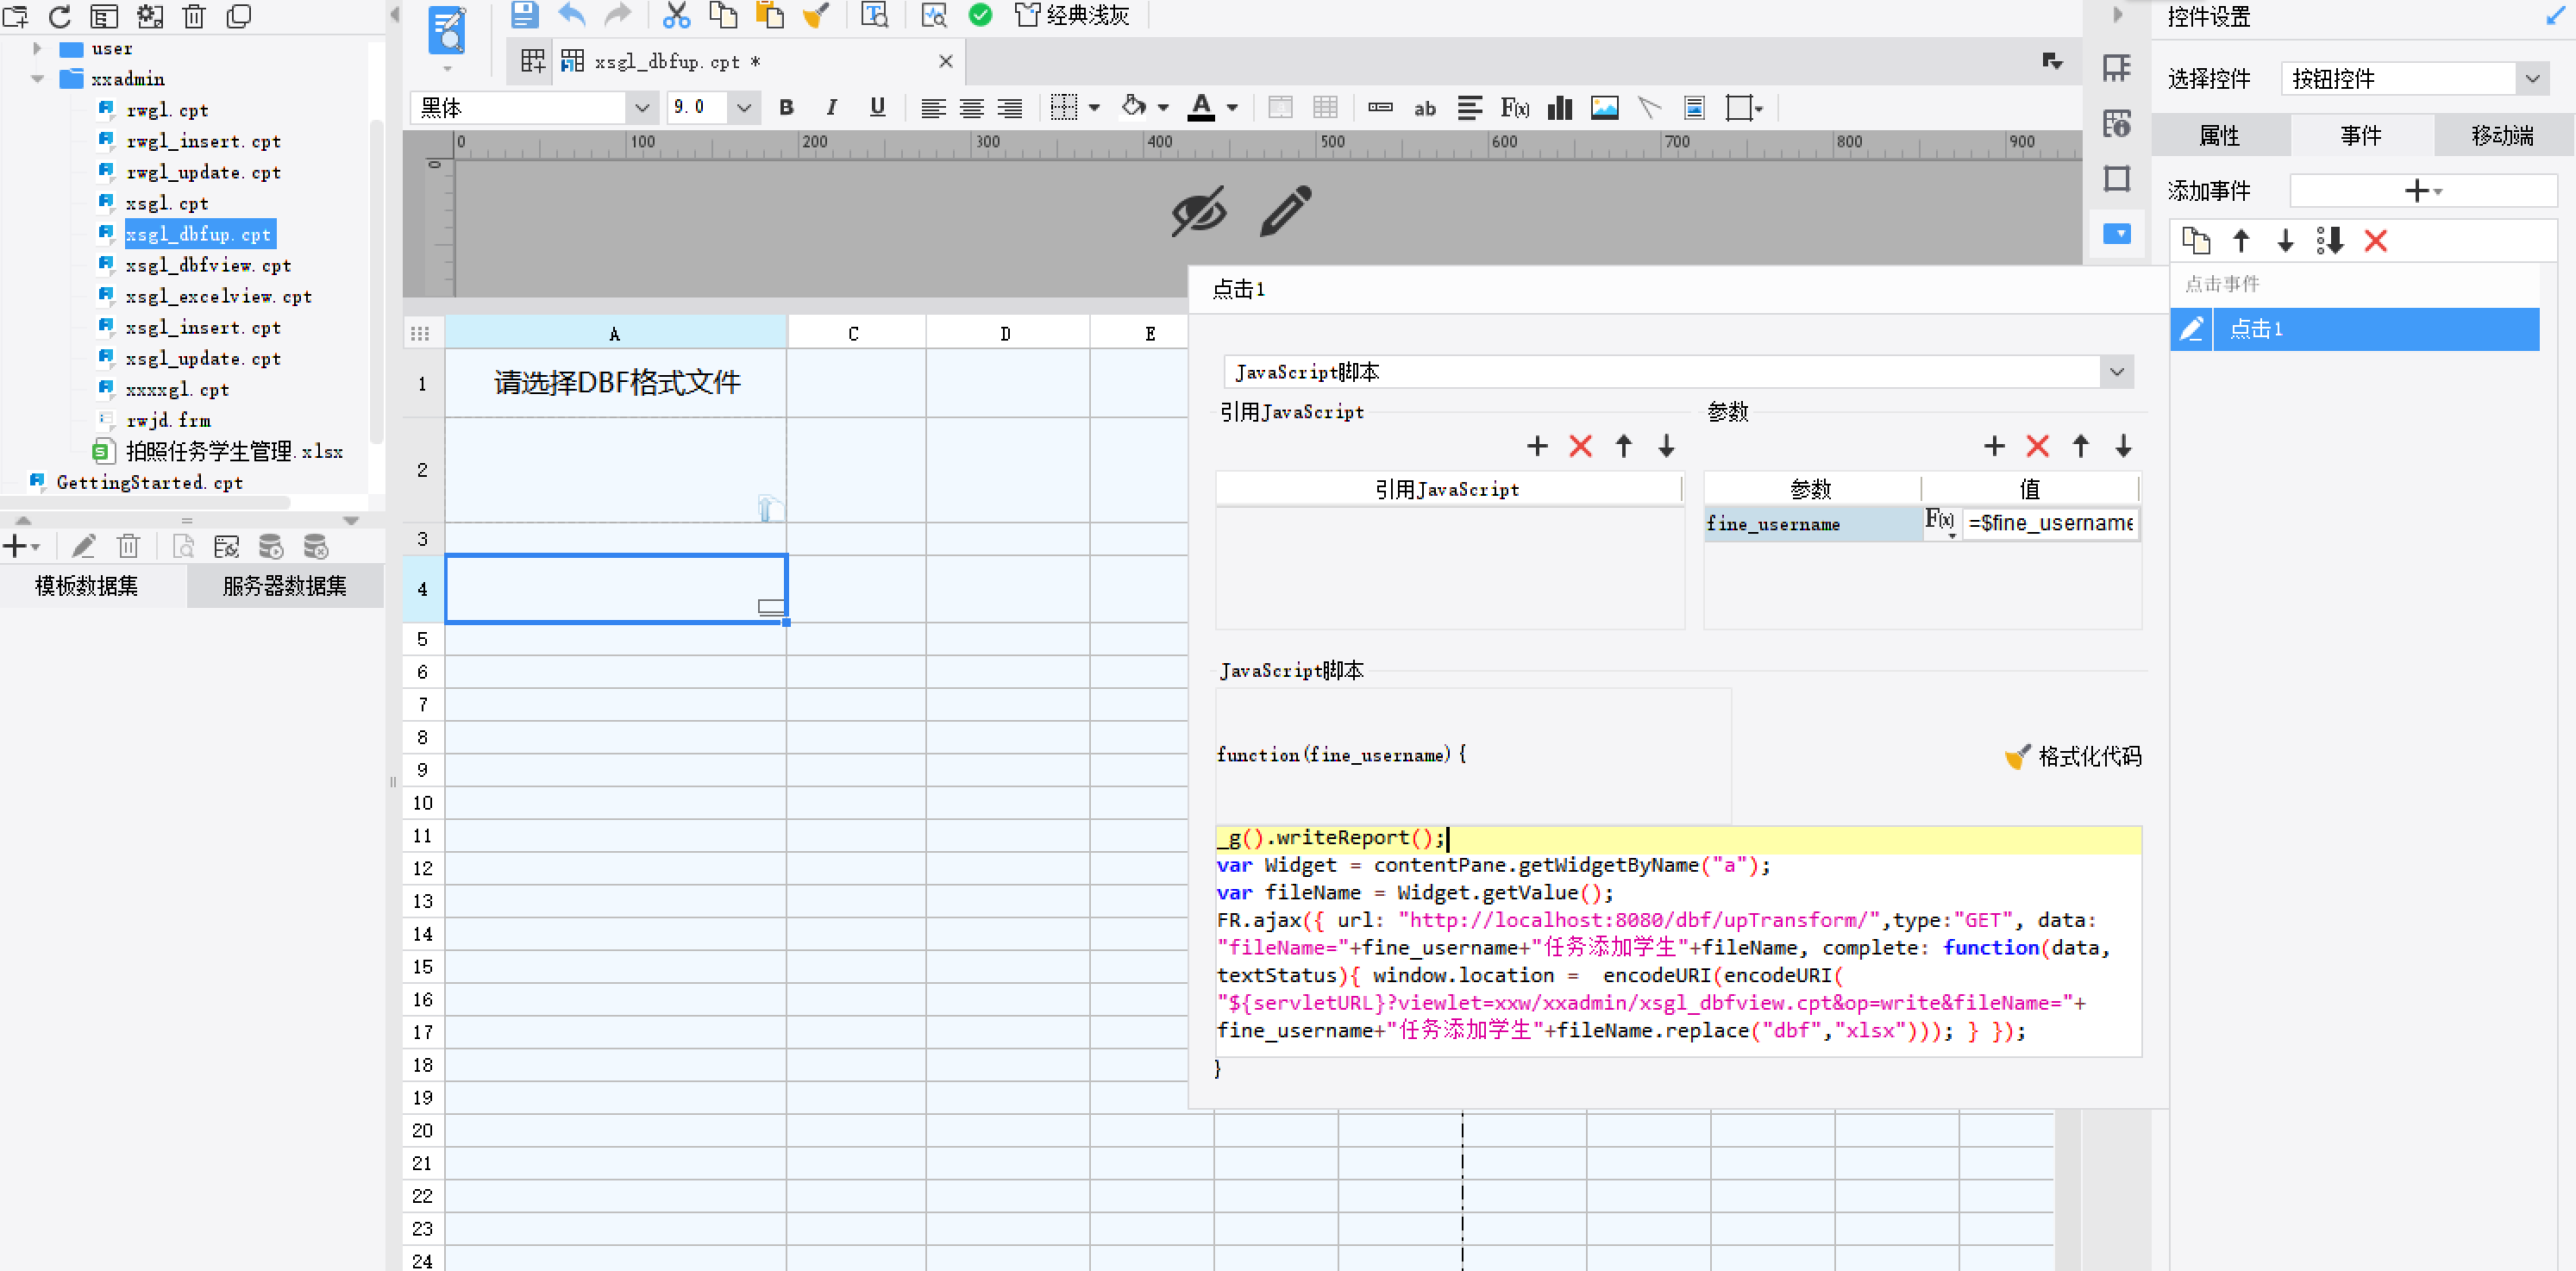
Task: Center align cell text
Action: pyautogui.click(x=971, y=108)
